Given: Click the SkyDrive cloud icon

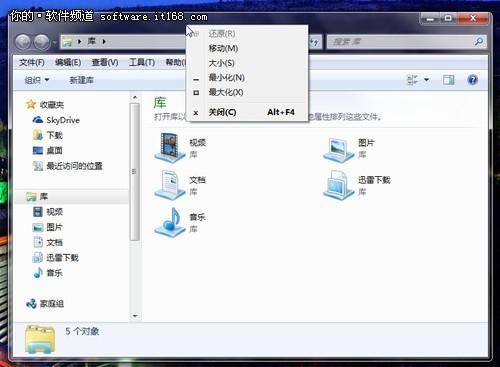Looking at the screenshot, I should pos(38,120).
